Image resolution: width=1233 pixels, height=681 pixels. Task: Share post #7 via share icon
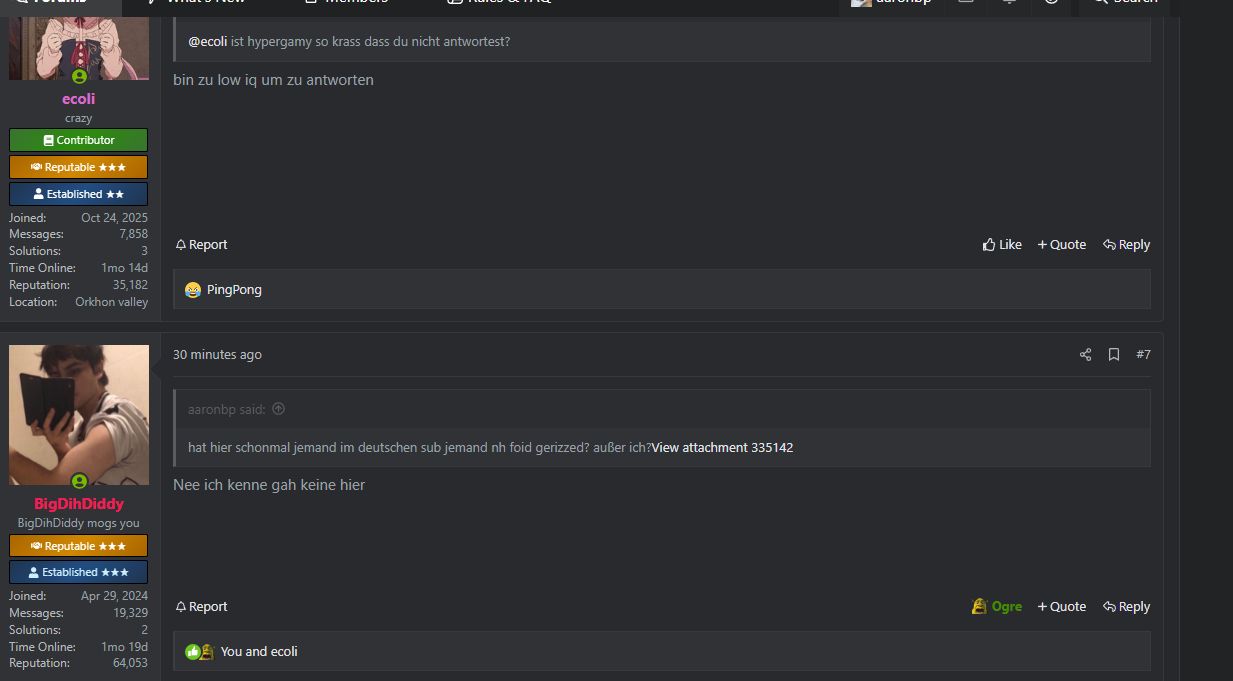(x=1085, y=355)
